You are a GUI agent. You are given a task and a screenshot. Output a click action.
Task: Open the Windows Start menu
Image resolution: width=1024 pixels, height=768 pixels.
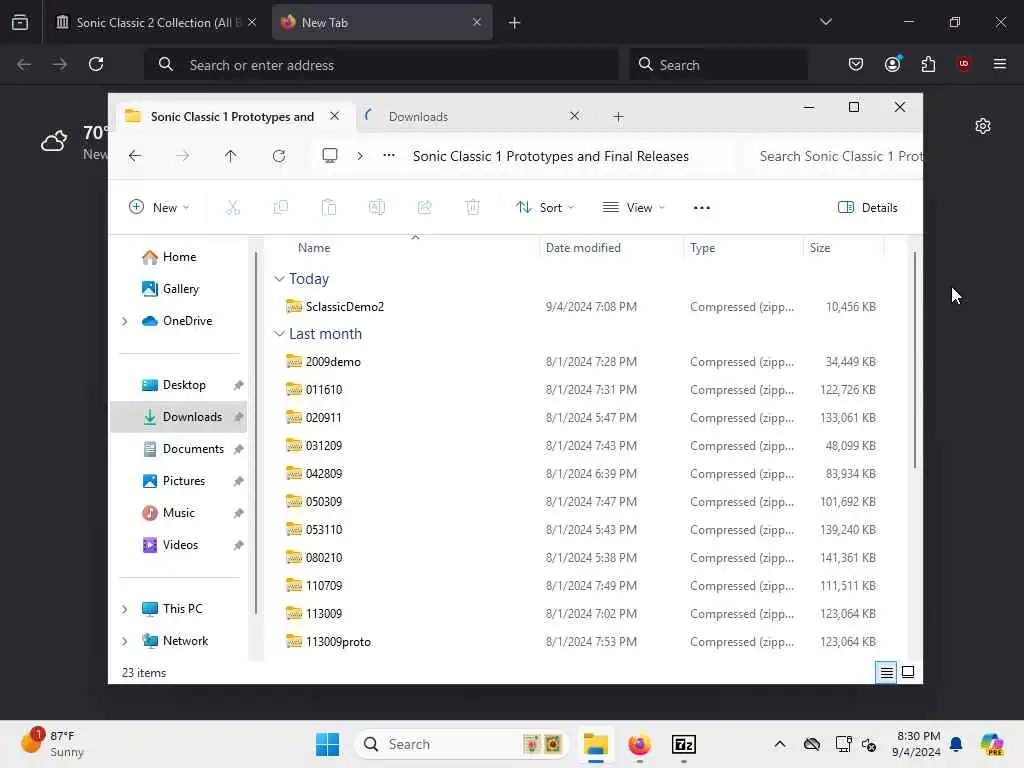coord(327,744)
